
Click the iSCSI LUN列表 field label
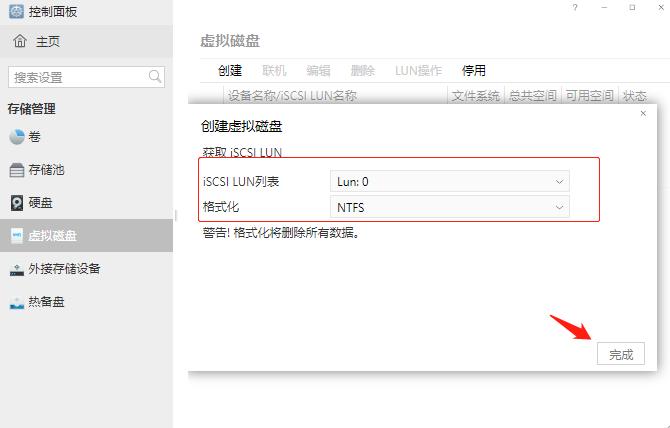[x=241, y=182]
